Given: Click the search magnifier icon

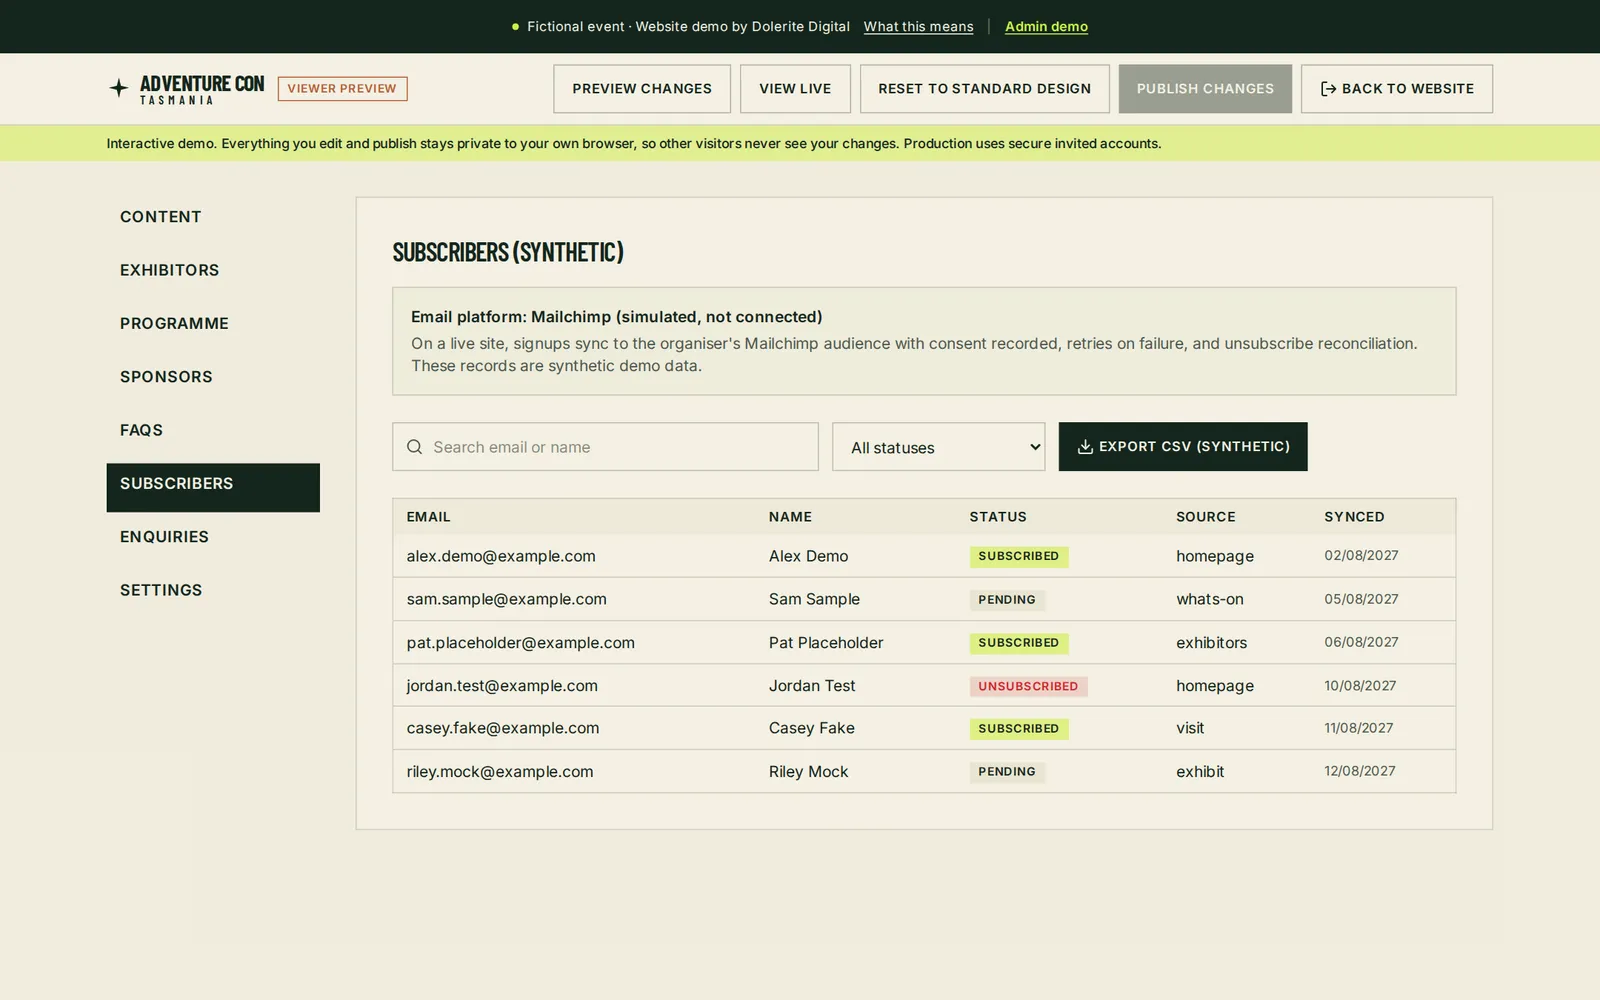Looking at the screenshot, I should click(414, 447).
